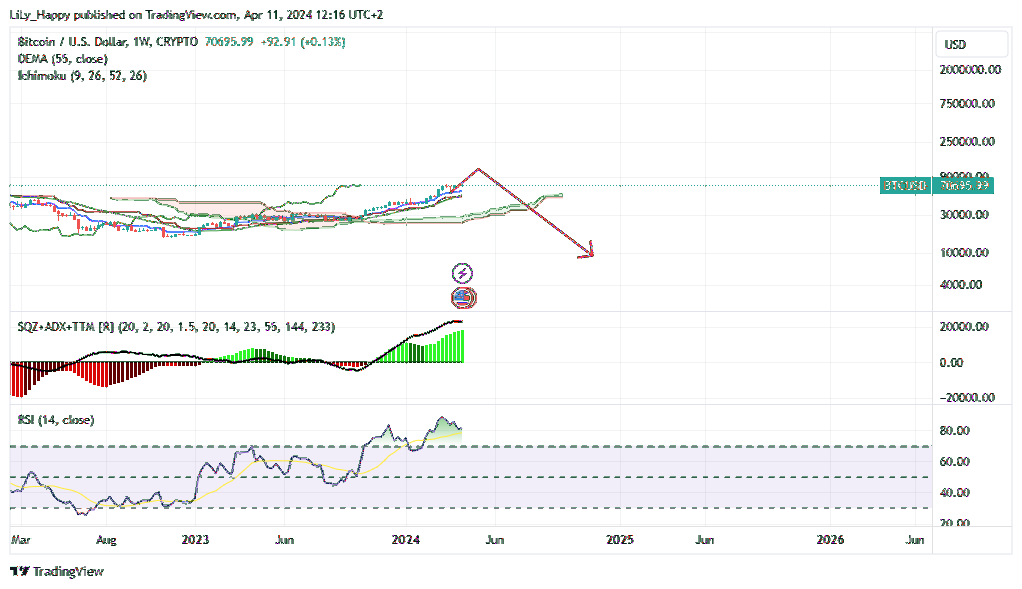Click the Bitcoin / U.S. Dollar symbol title
1022x589 pixels.
pos(72,42)
